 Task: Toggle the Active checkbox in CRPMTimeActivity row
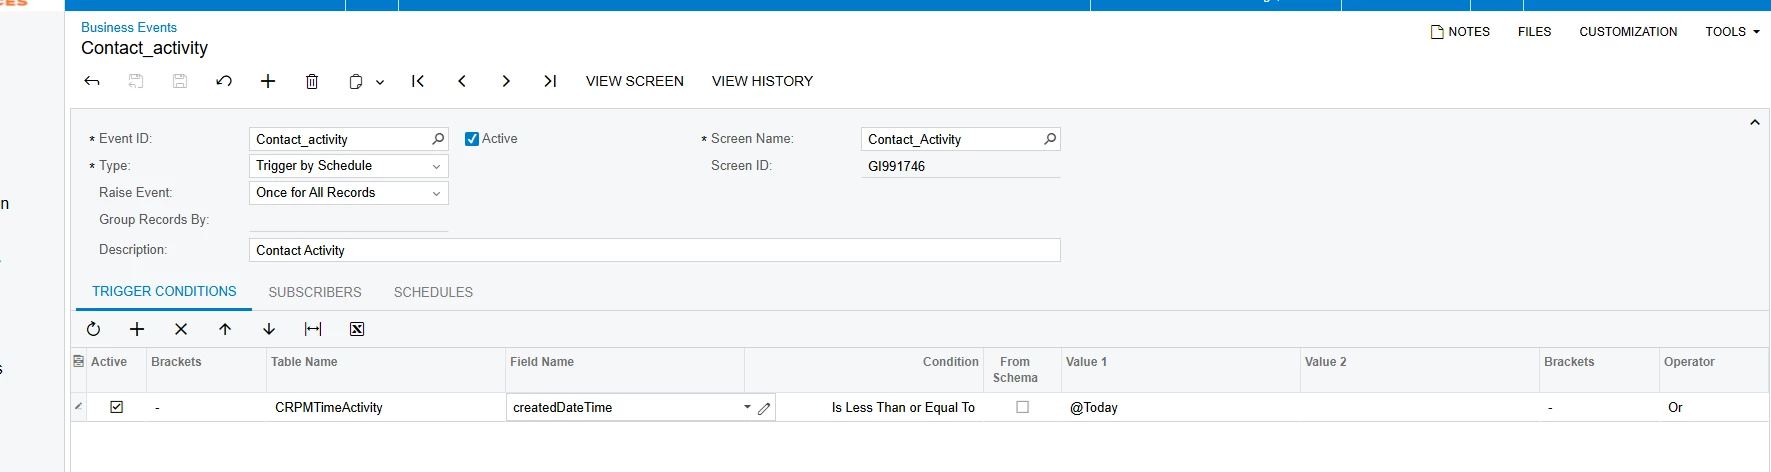tap(117, 407)
